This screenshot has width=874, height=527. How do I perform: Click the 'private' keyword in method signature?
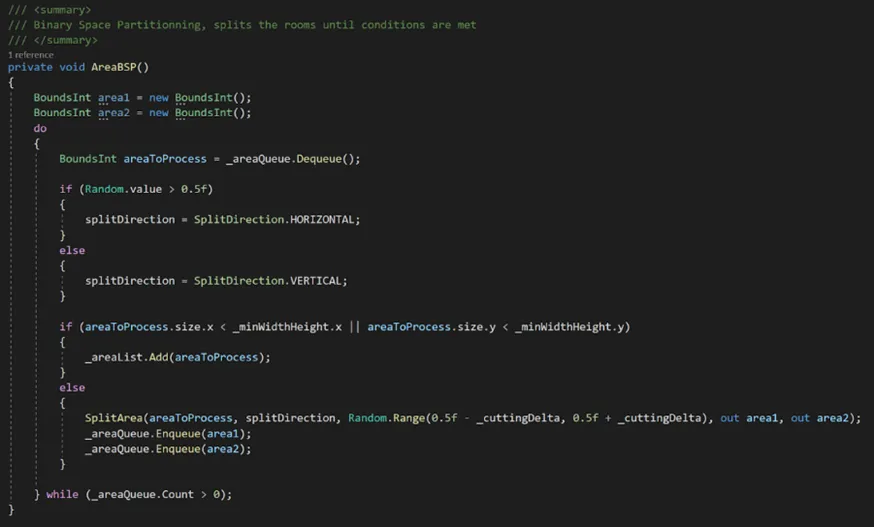click(30, 67)
